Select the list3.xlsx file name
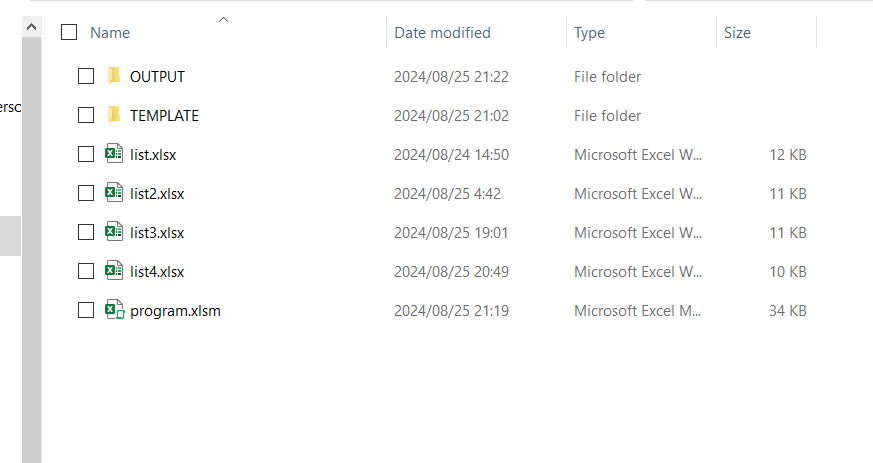 157,232
